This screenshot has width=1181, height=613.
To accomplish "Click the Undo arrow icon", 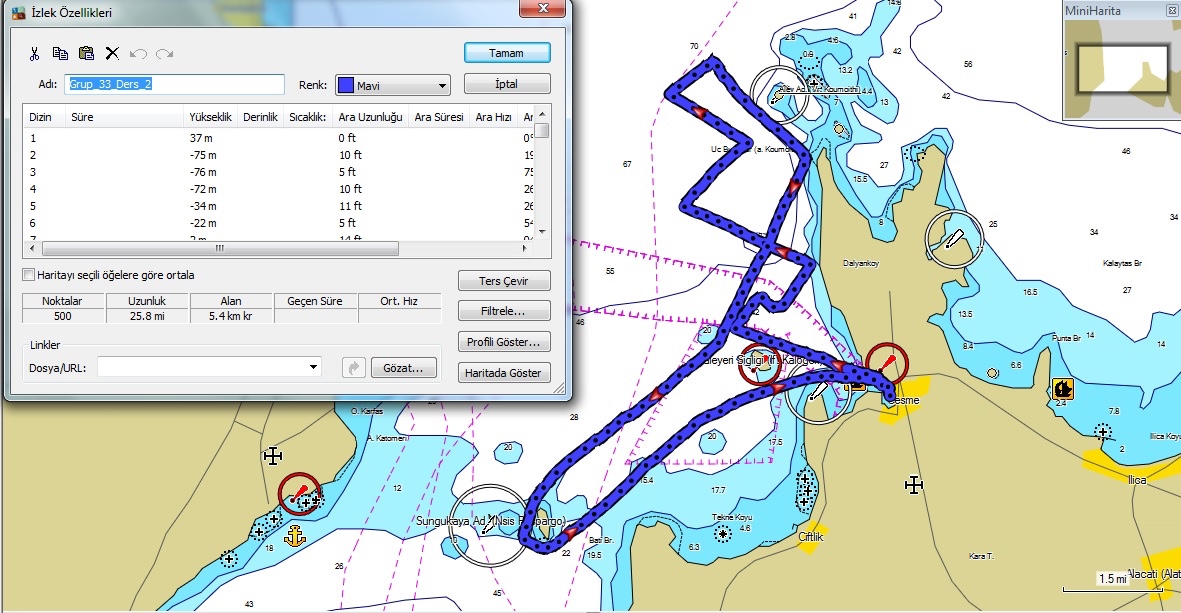I will tap(139, 53).
